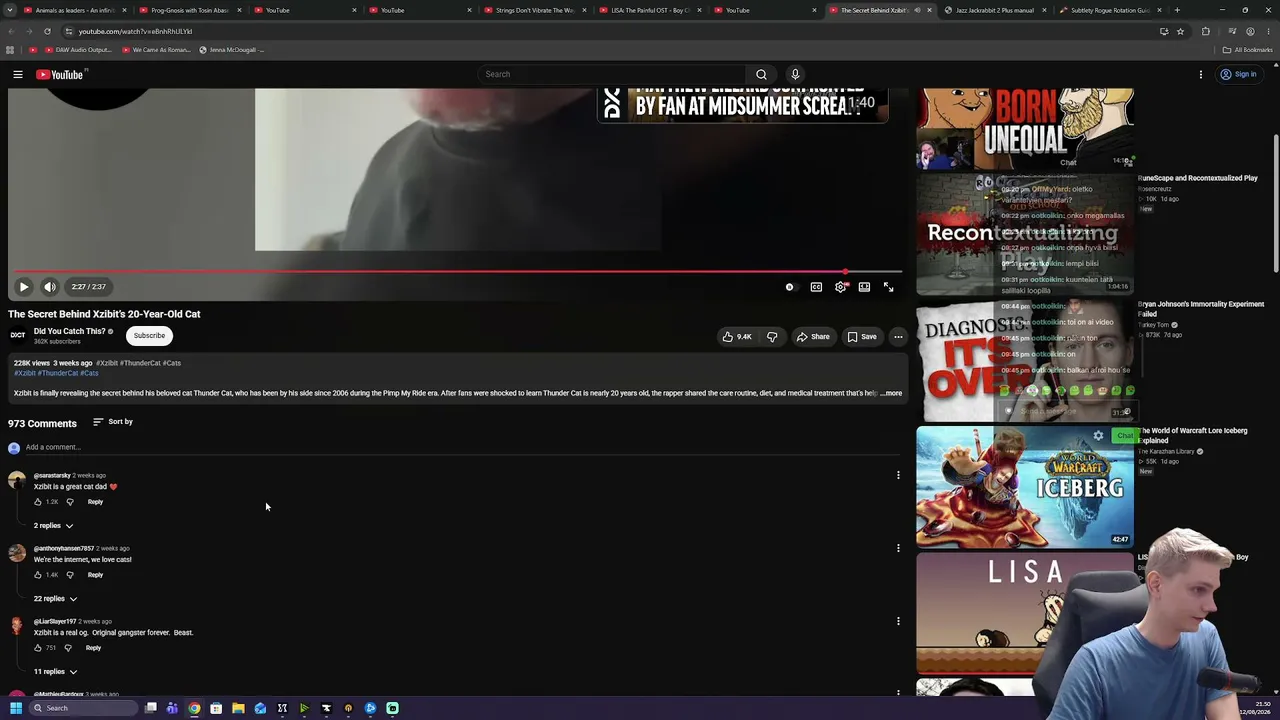Image resolution: width=1280 pixels, height=720 pixels.
Task: Expand 22 replies under anthonyhansen7857's comment
Action: [55, 598]
